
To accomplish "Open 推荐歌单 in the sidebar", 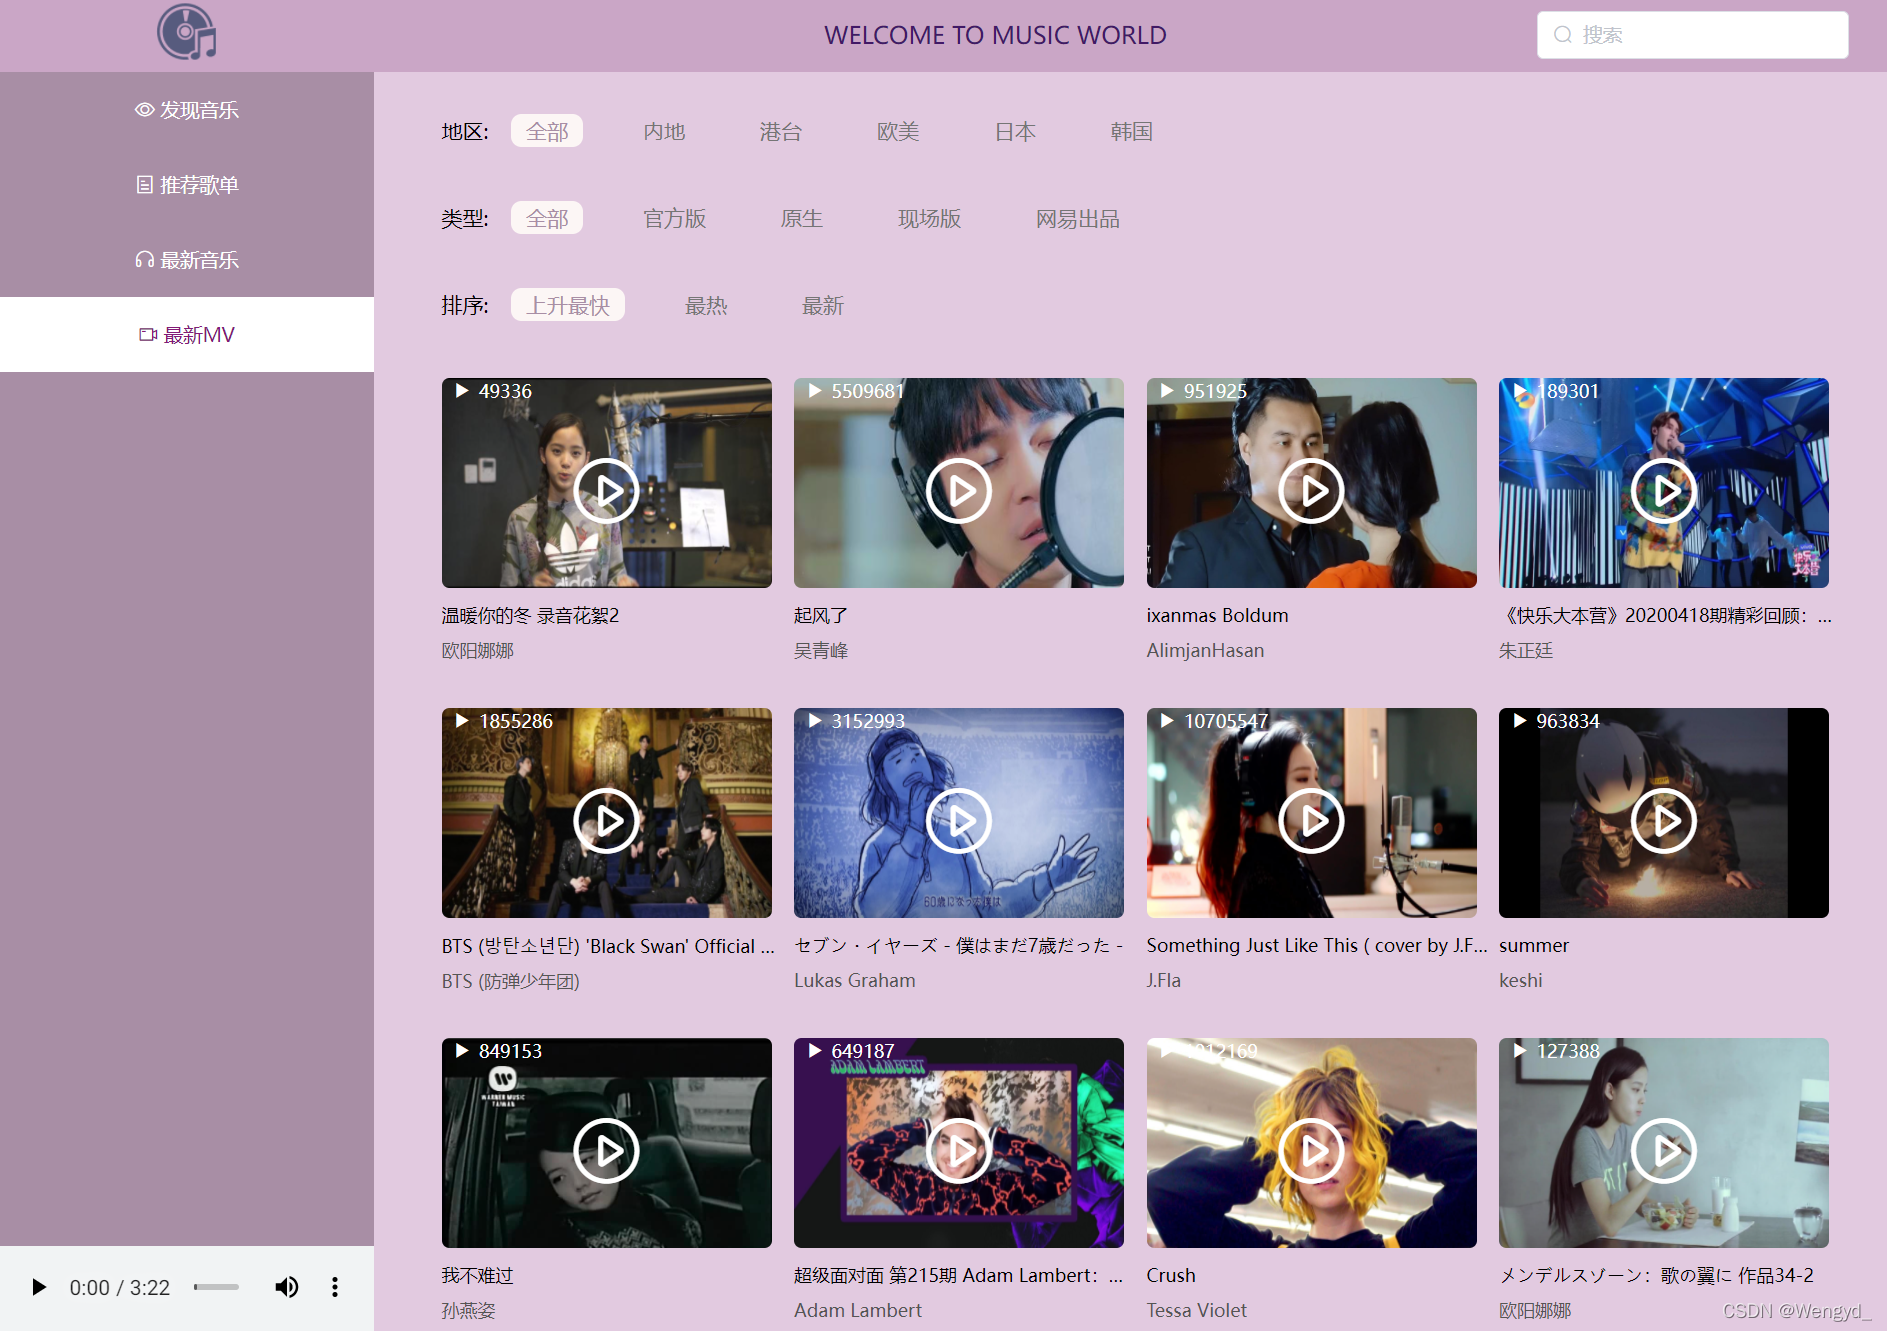I will 187,185.
